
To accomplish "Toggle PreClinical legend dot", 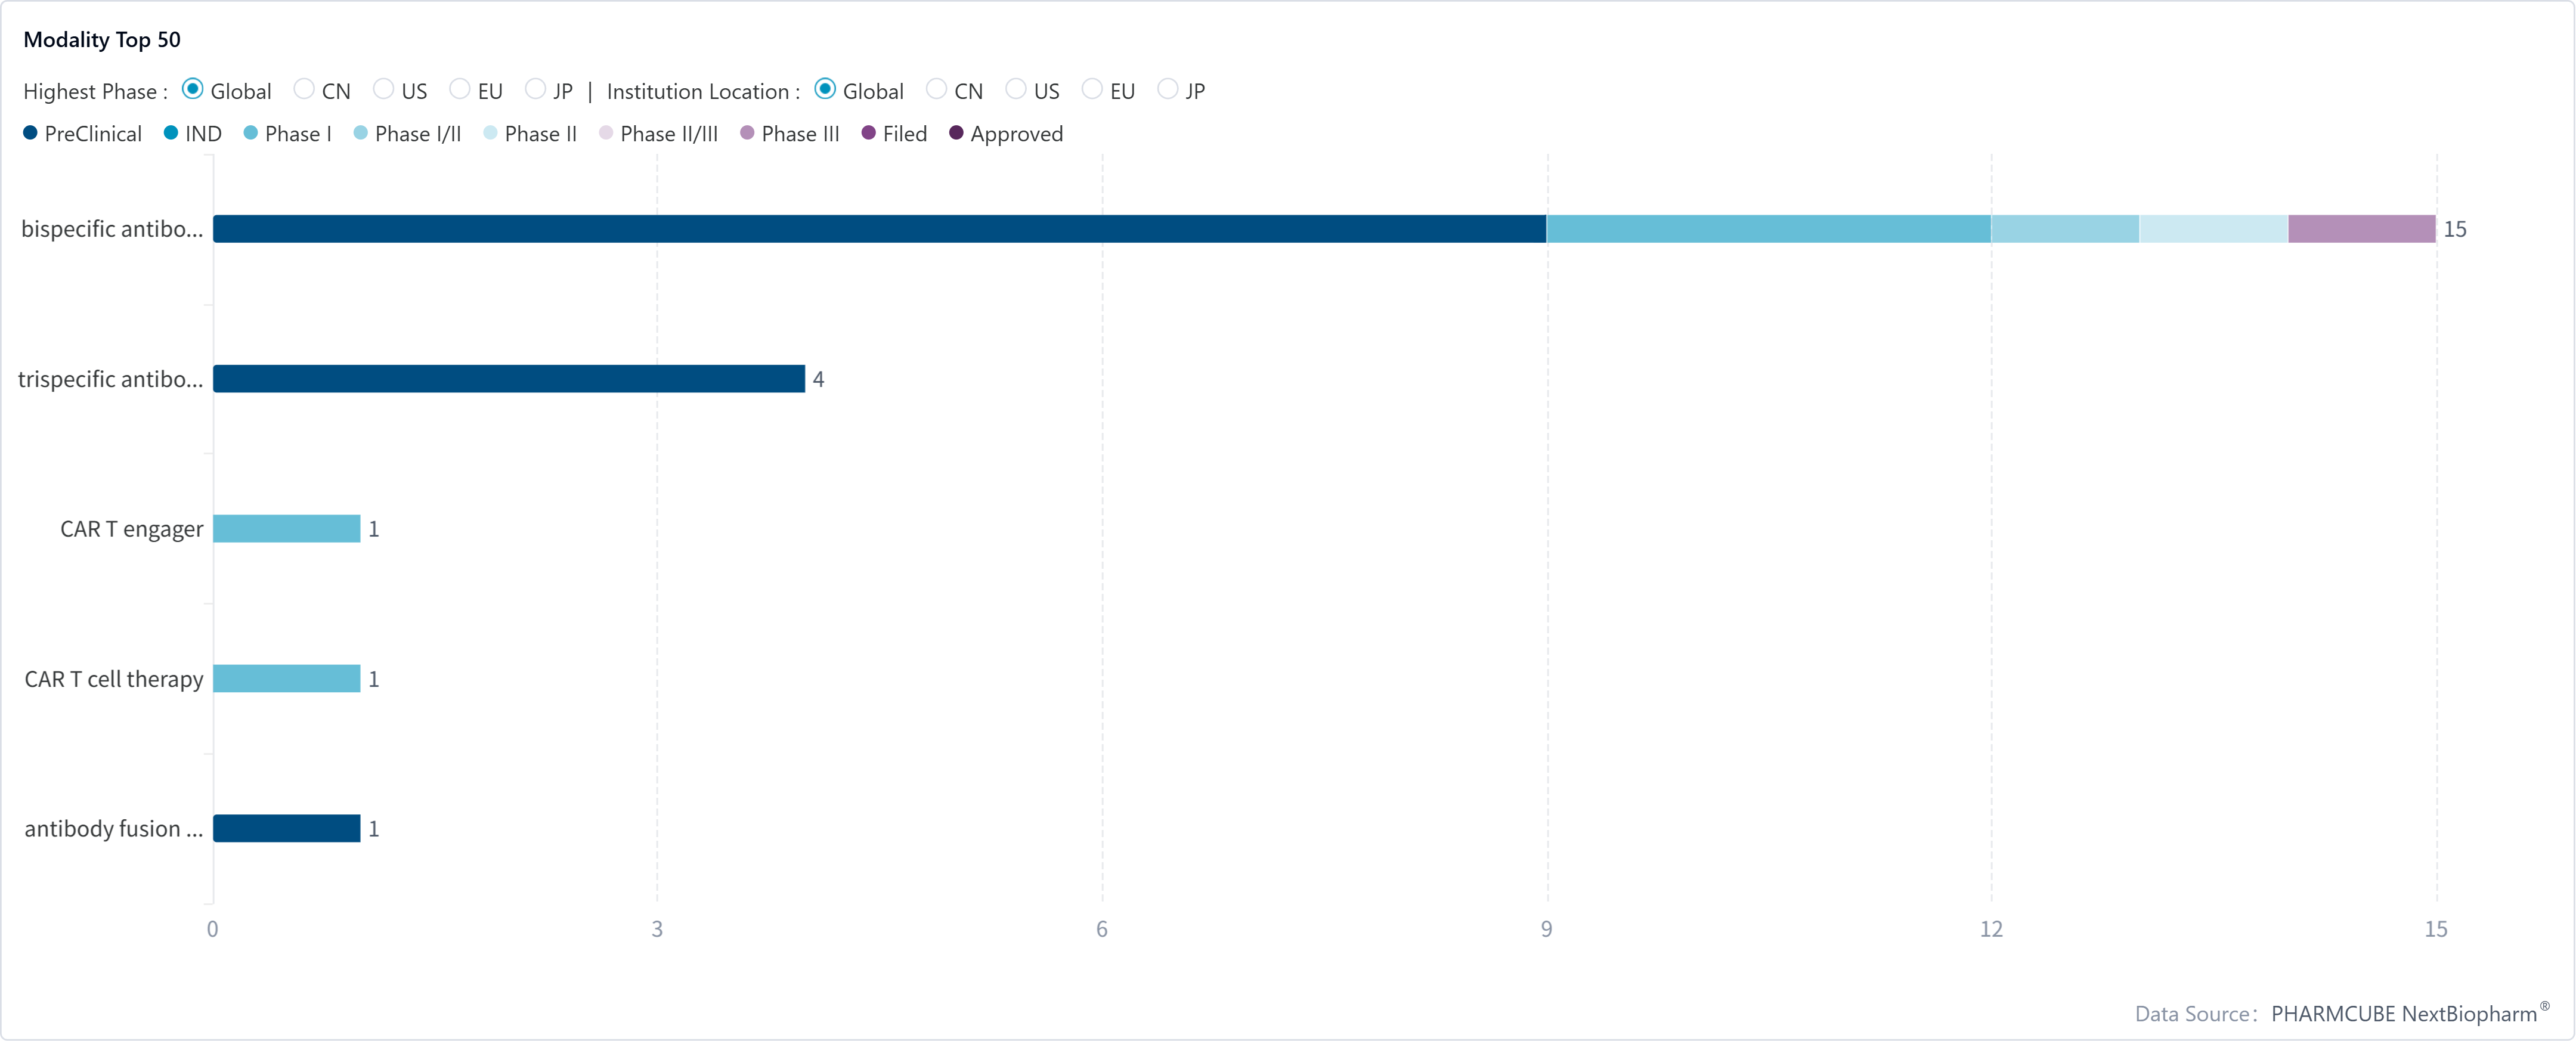I will pos(30,133).
